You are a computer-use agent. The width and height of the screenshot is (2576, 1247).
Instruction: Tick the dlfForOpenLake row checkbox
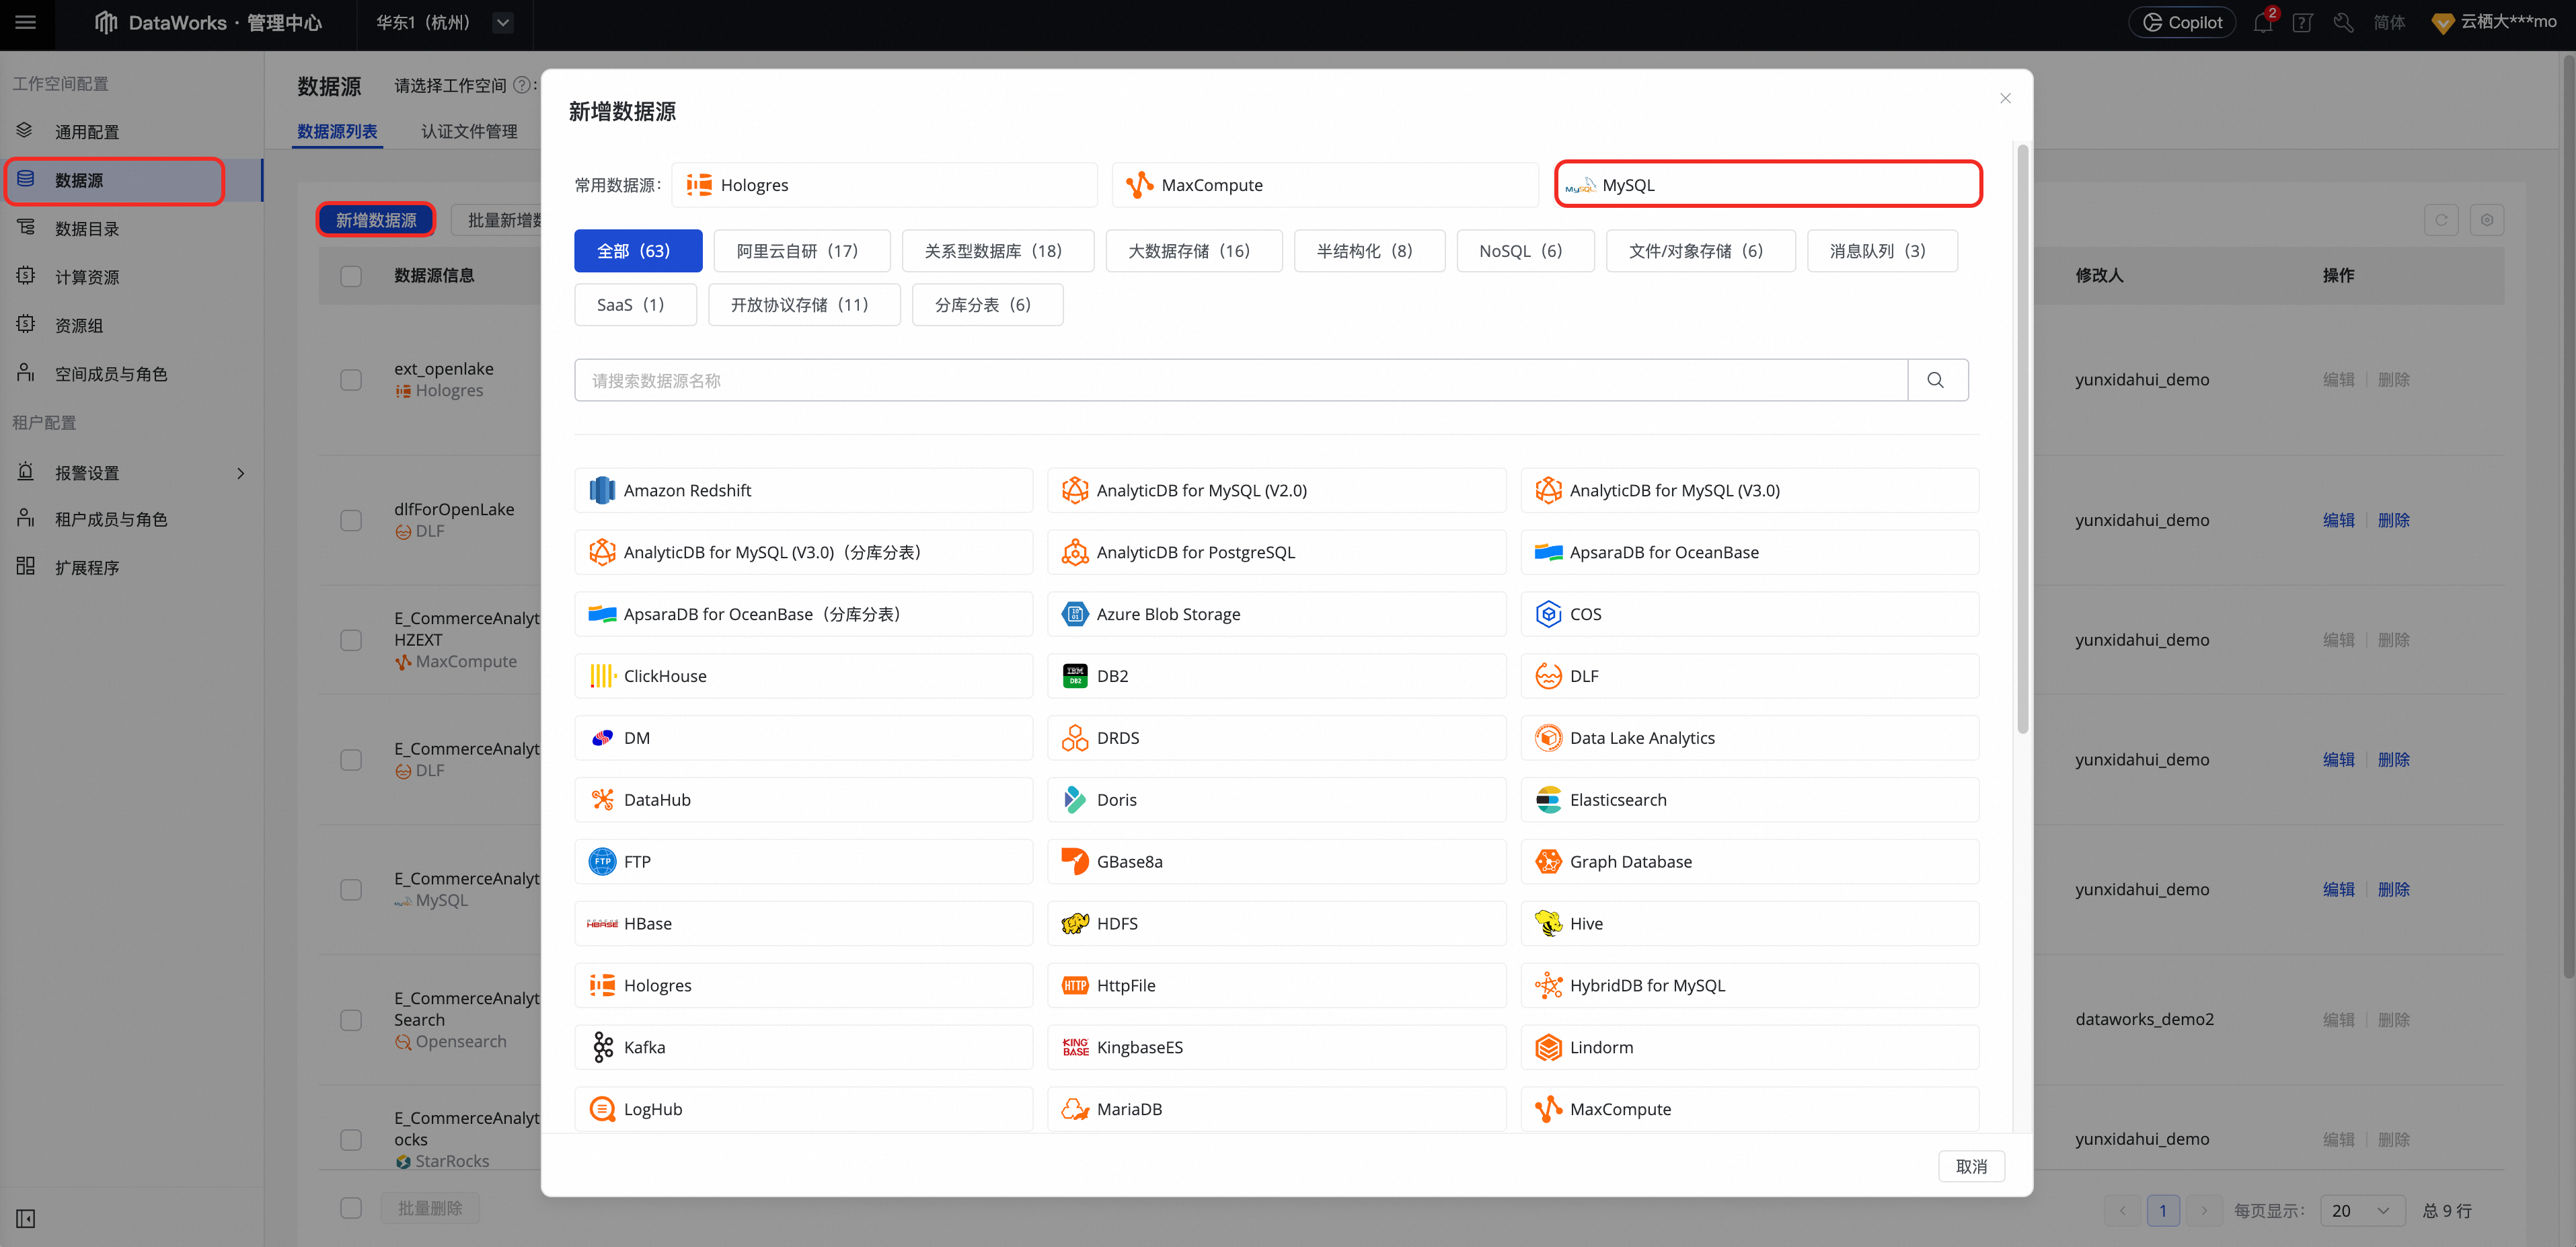coord(351,520)
